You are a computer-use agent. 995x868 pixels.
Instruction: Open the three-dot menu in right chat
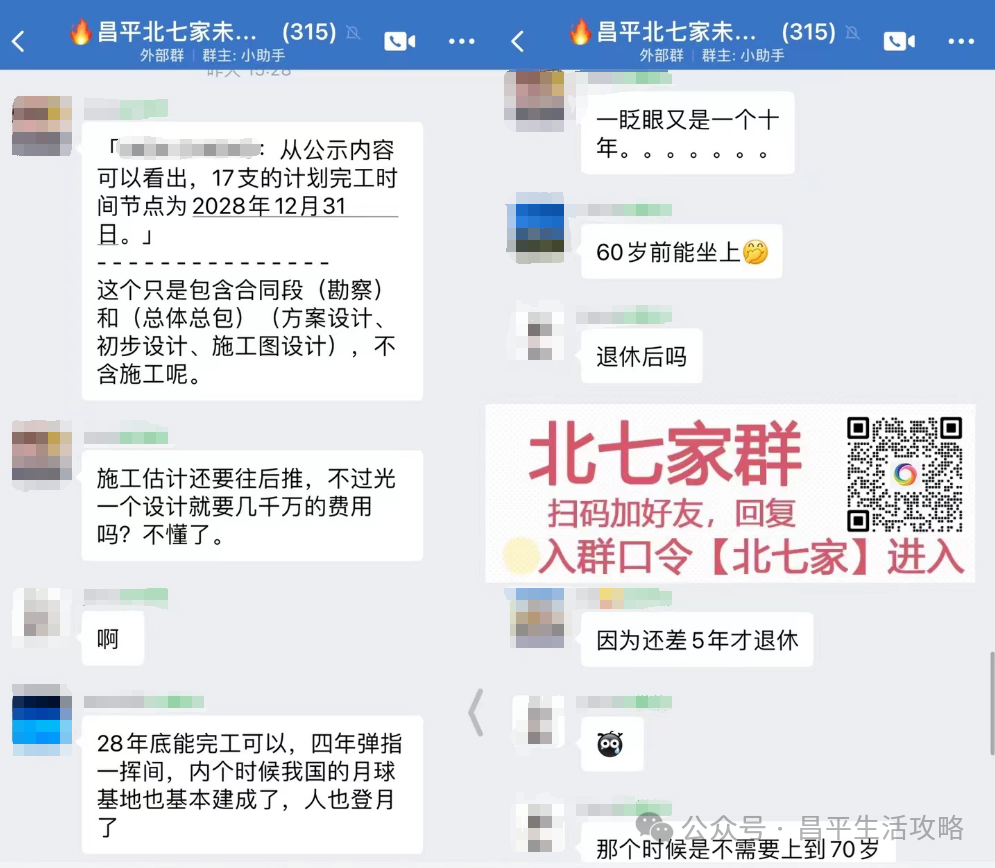tap(961, 42)
